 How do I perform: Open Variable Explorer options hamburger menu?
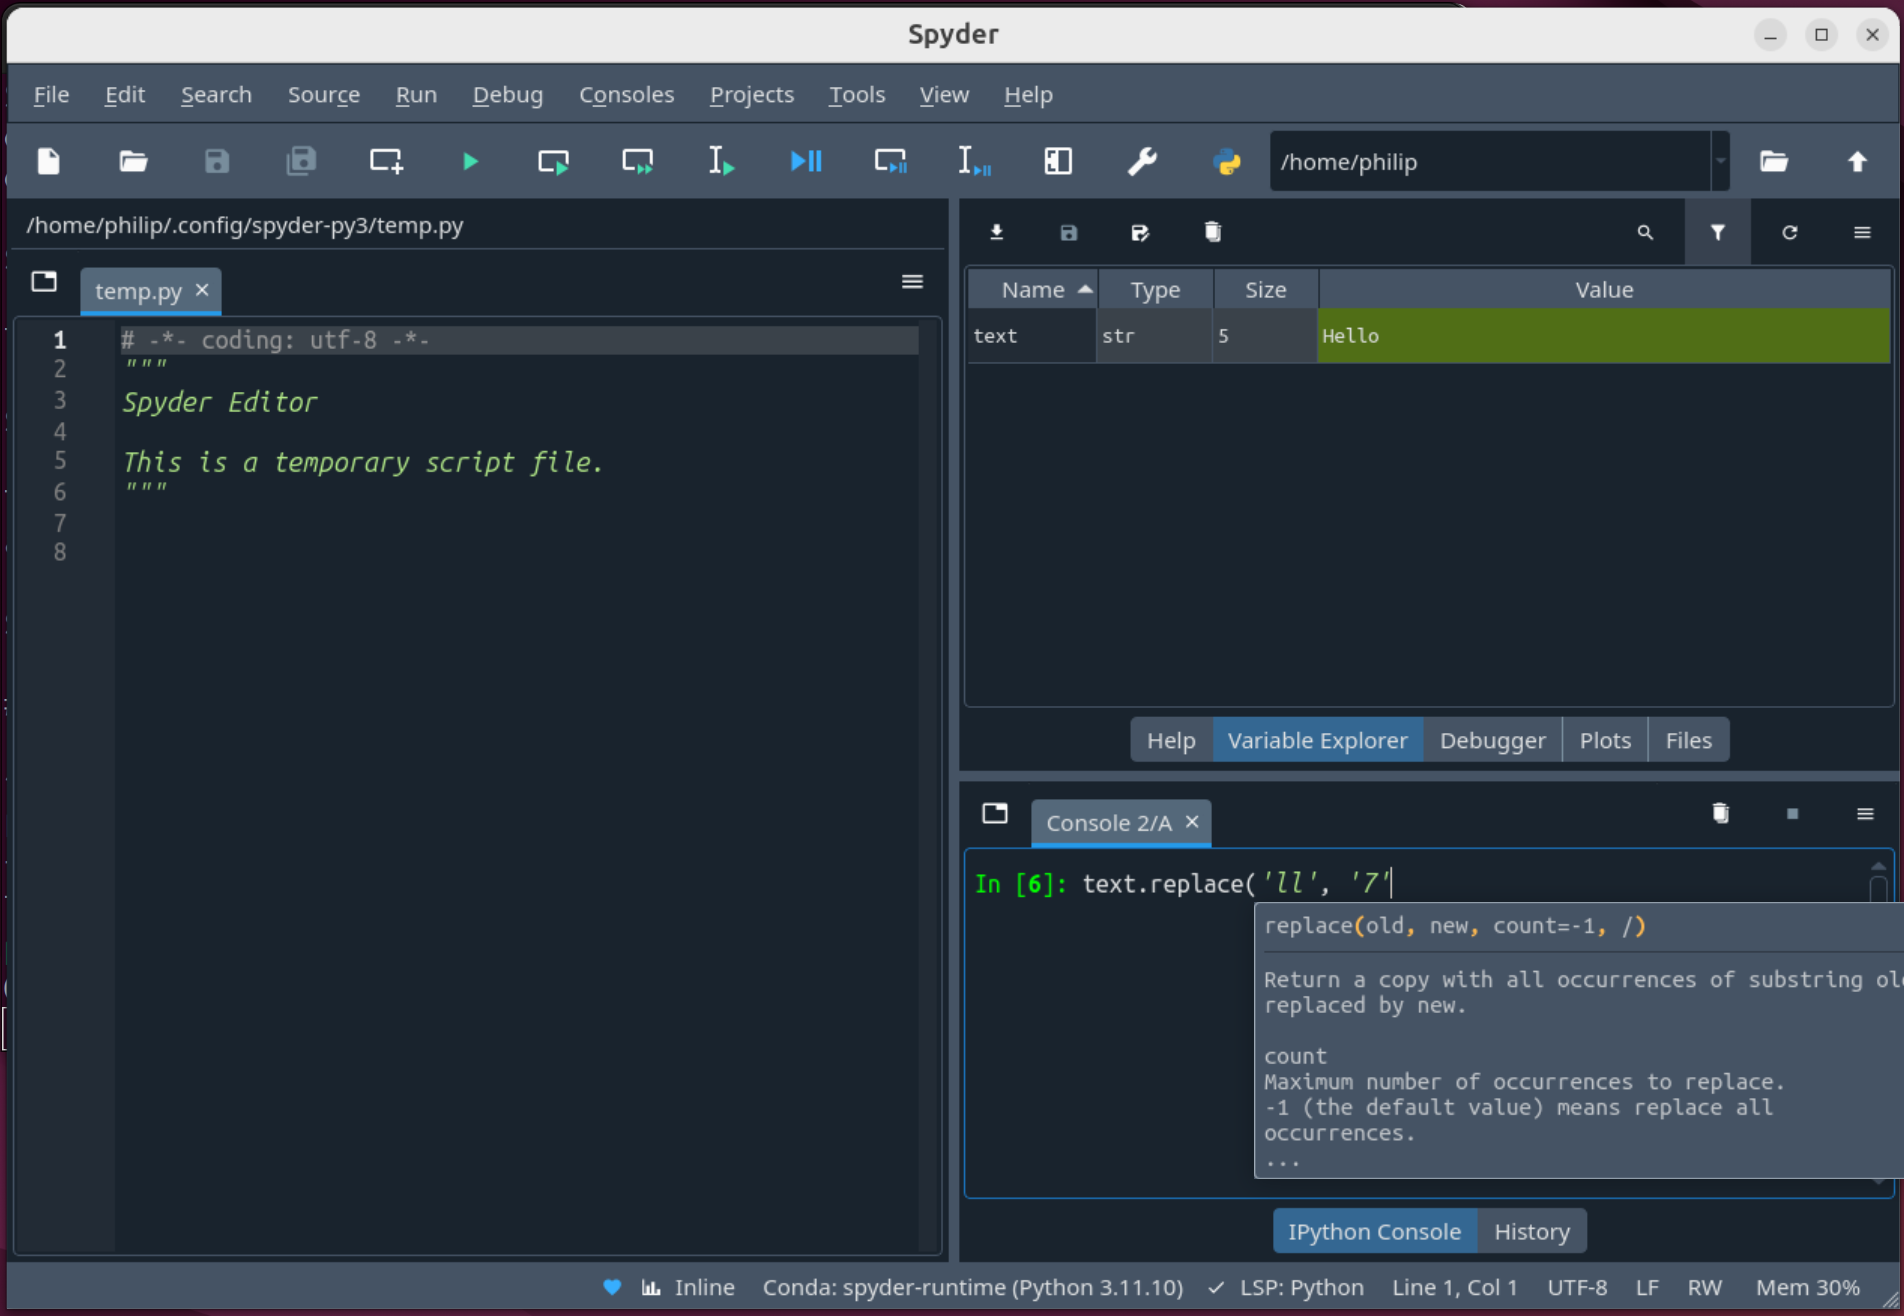1862,232
